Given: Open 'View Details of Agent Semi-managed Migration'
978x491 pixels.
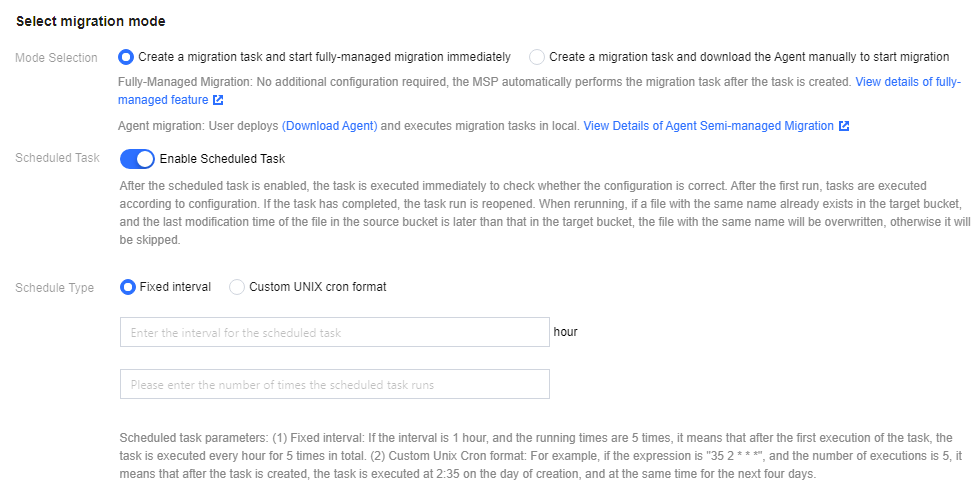Looking at the screenshot, I should coord(708,126).
